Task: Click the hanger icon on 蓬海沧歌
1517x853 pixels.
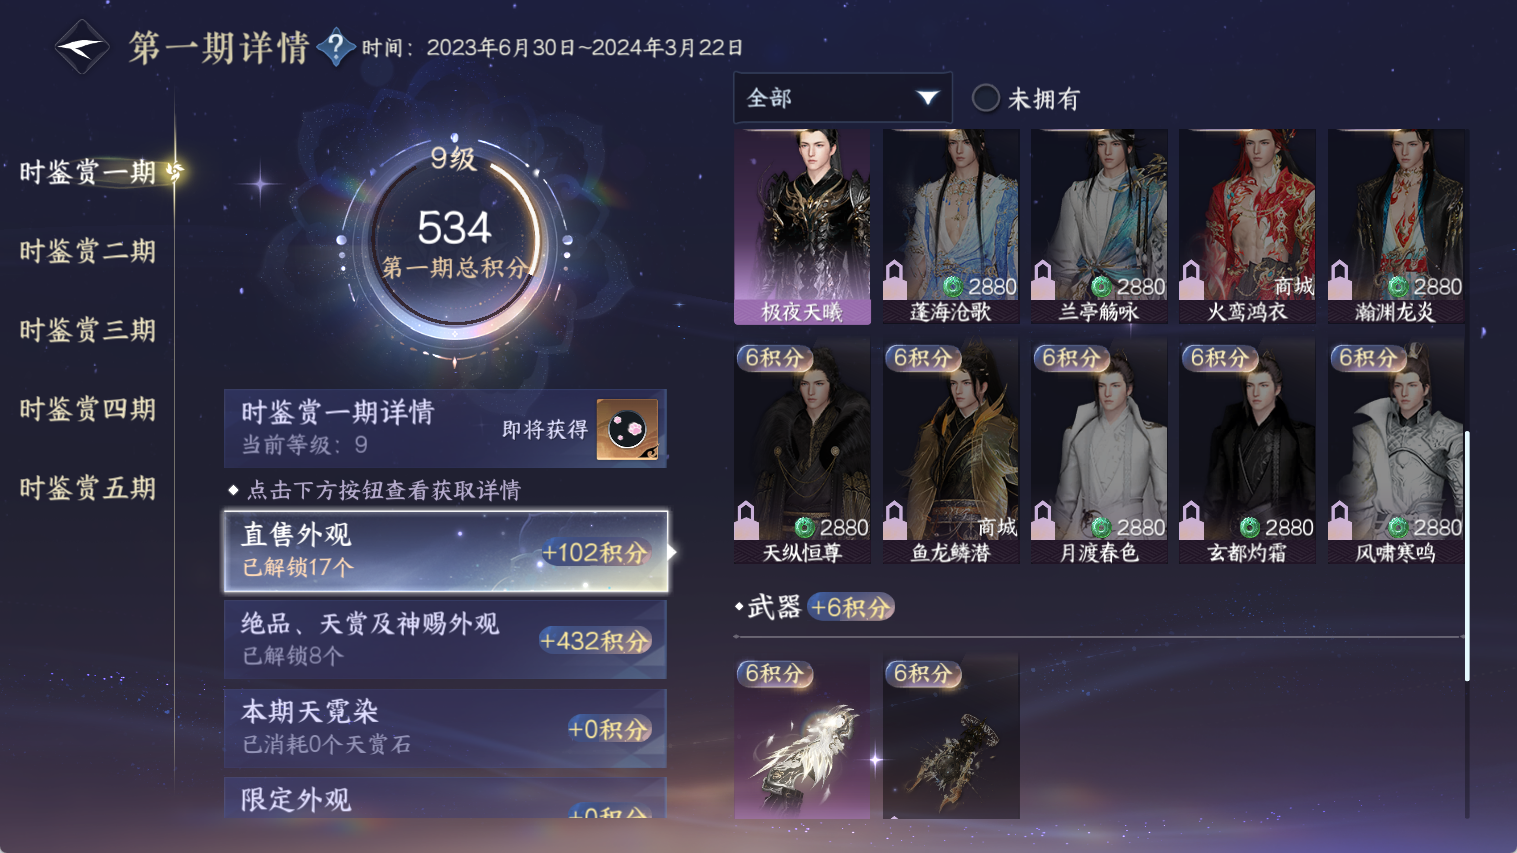Action: tap(895, 280)
